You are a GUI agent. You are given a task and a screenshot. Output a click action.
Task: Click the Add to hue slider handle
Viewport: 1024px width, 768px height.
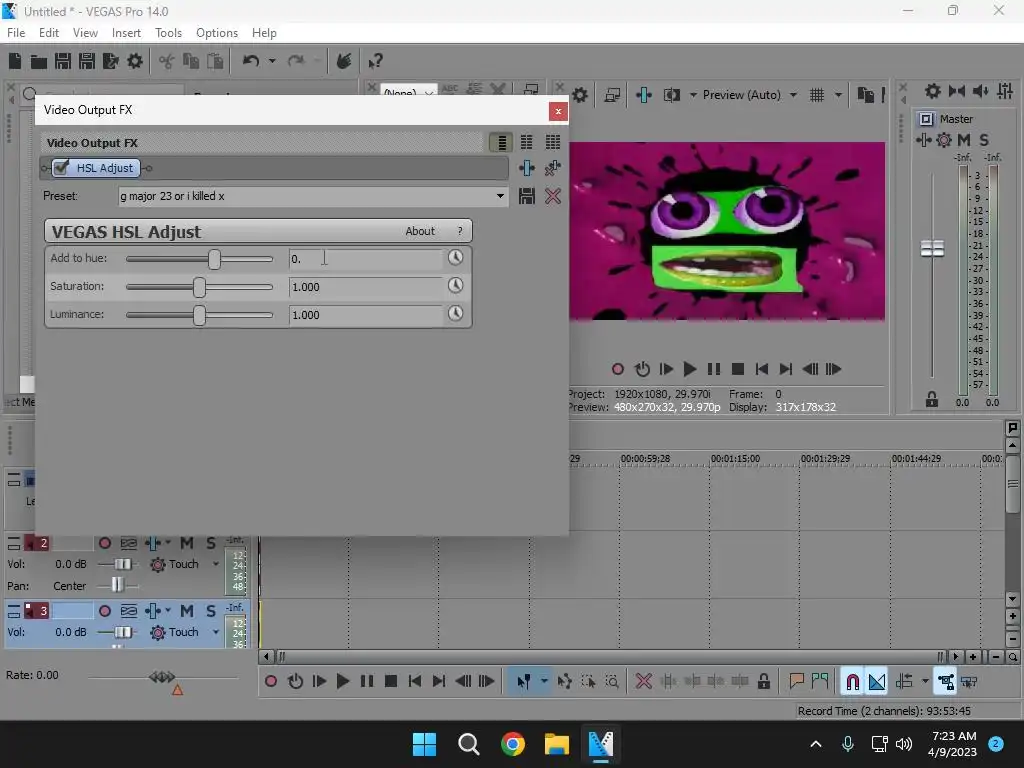click(214, 259)
